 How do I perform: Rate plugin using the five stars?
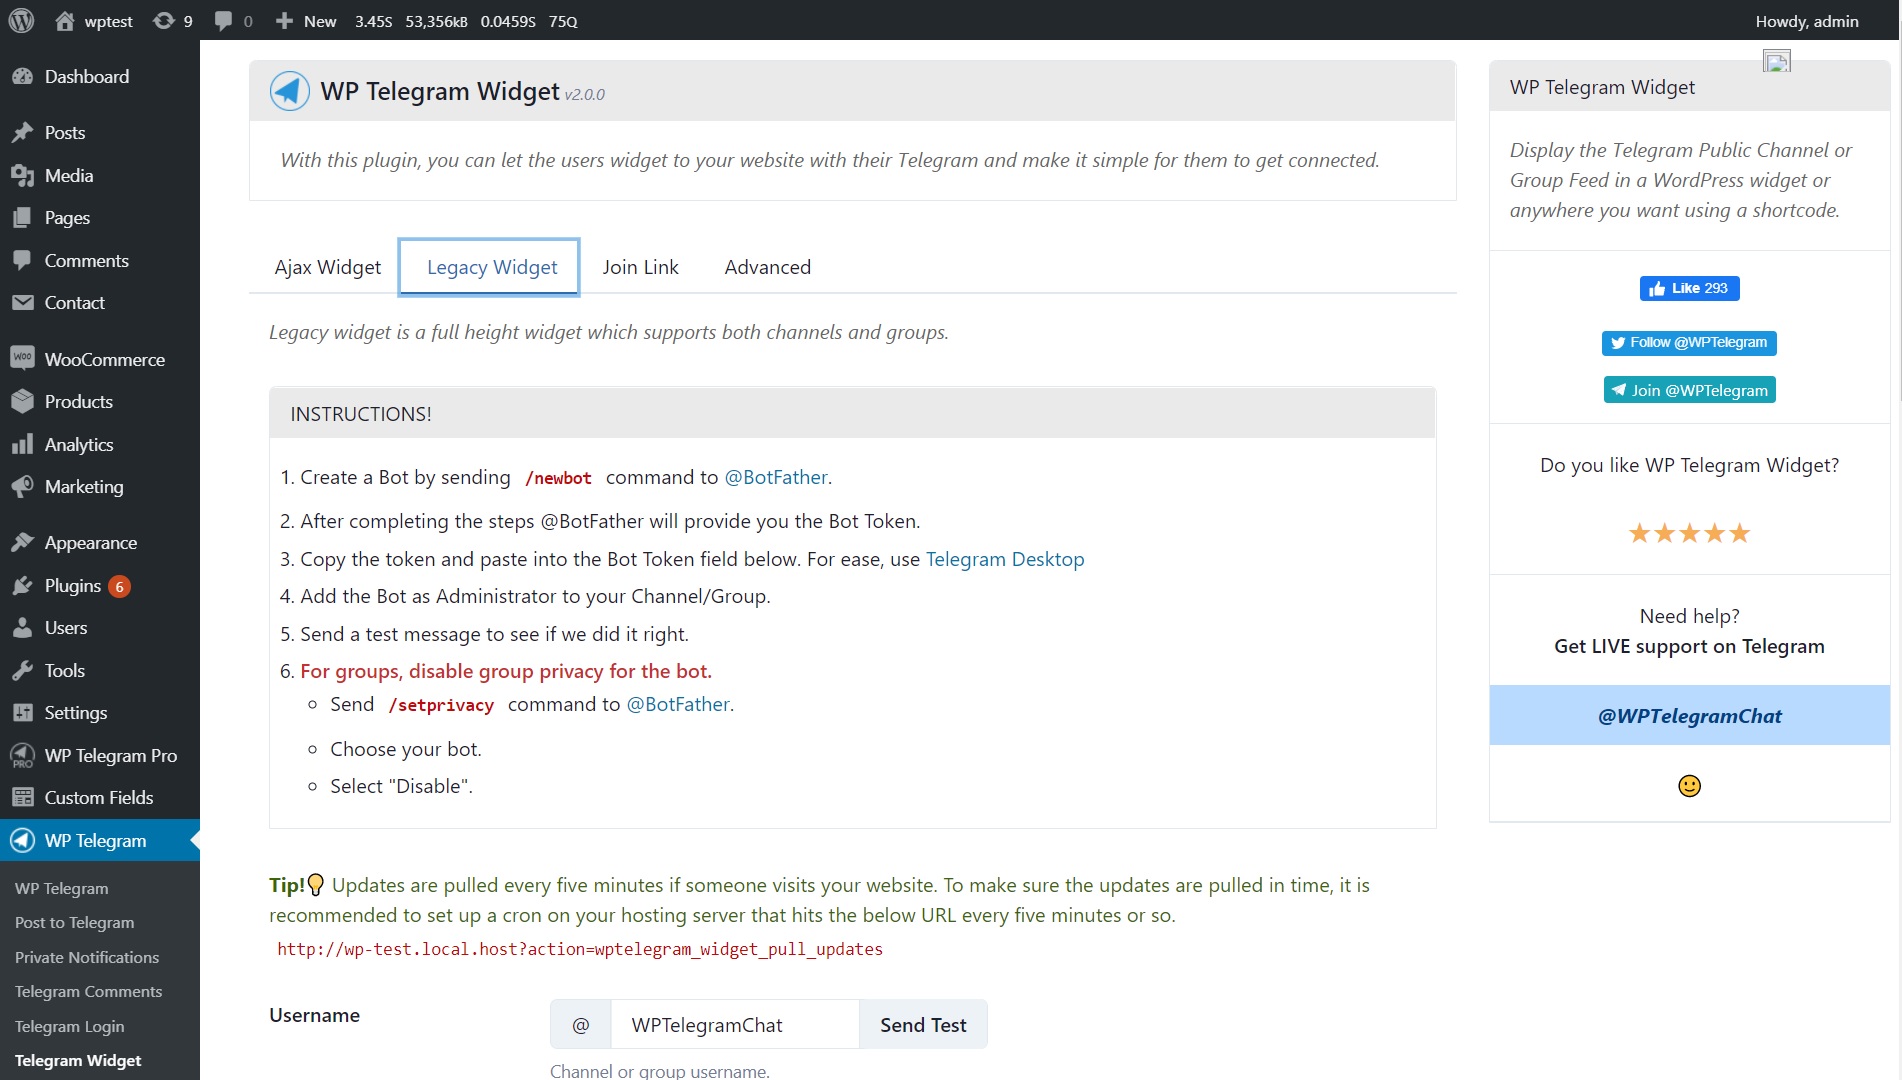(x=1689, y=533)
